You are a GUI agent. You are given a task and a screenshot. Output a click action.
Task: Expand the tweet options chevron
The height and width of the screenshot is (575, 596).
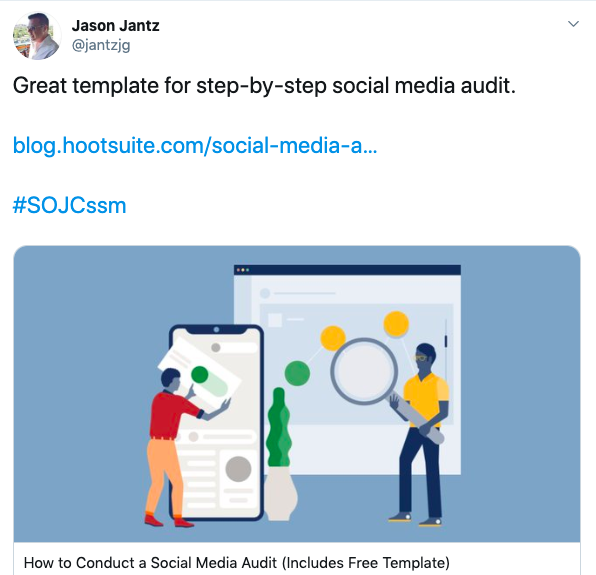(x=573, y=24)
